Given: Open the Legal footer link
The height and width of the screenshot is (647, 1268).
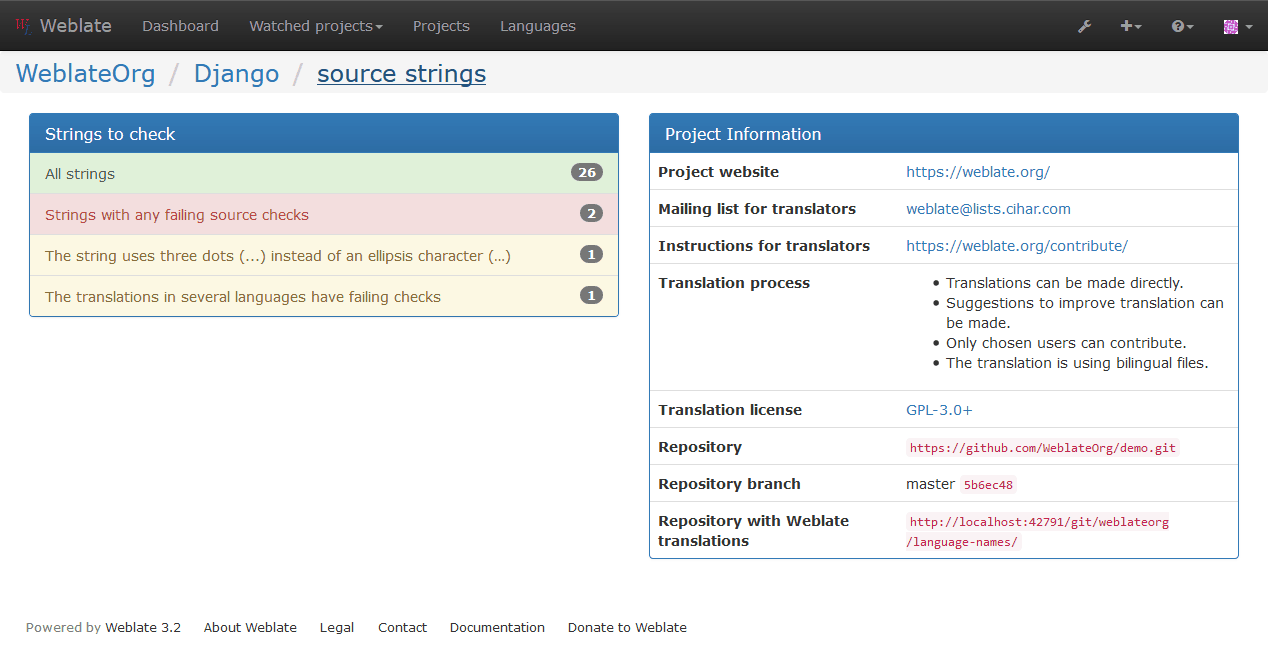Looking at the screenshot, I should [x=337, y=628].
